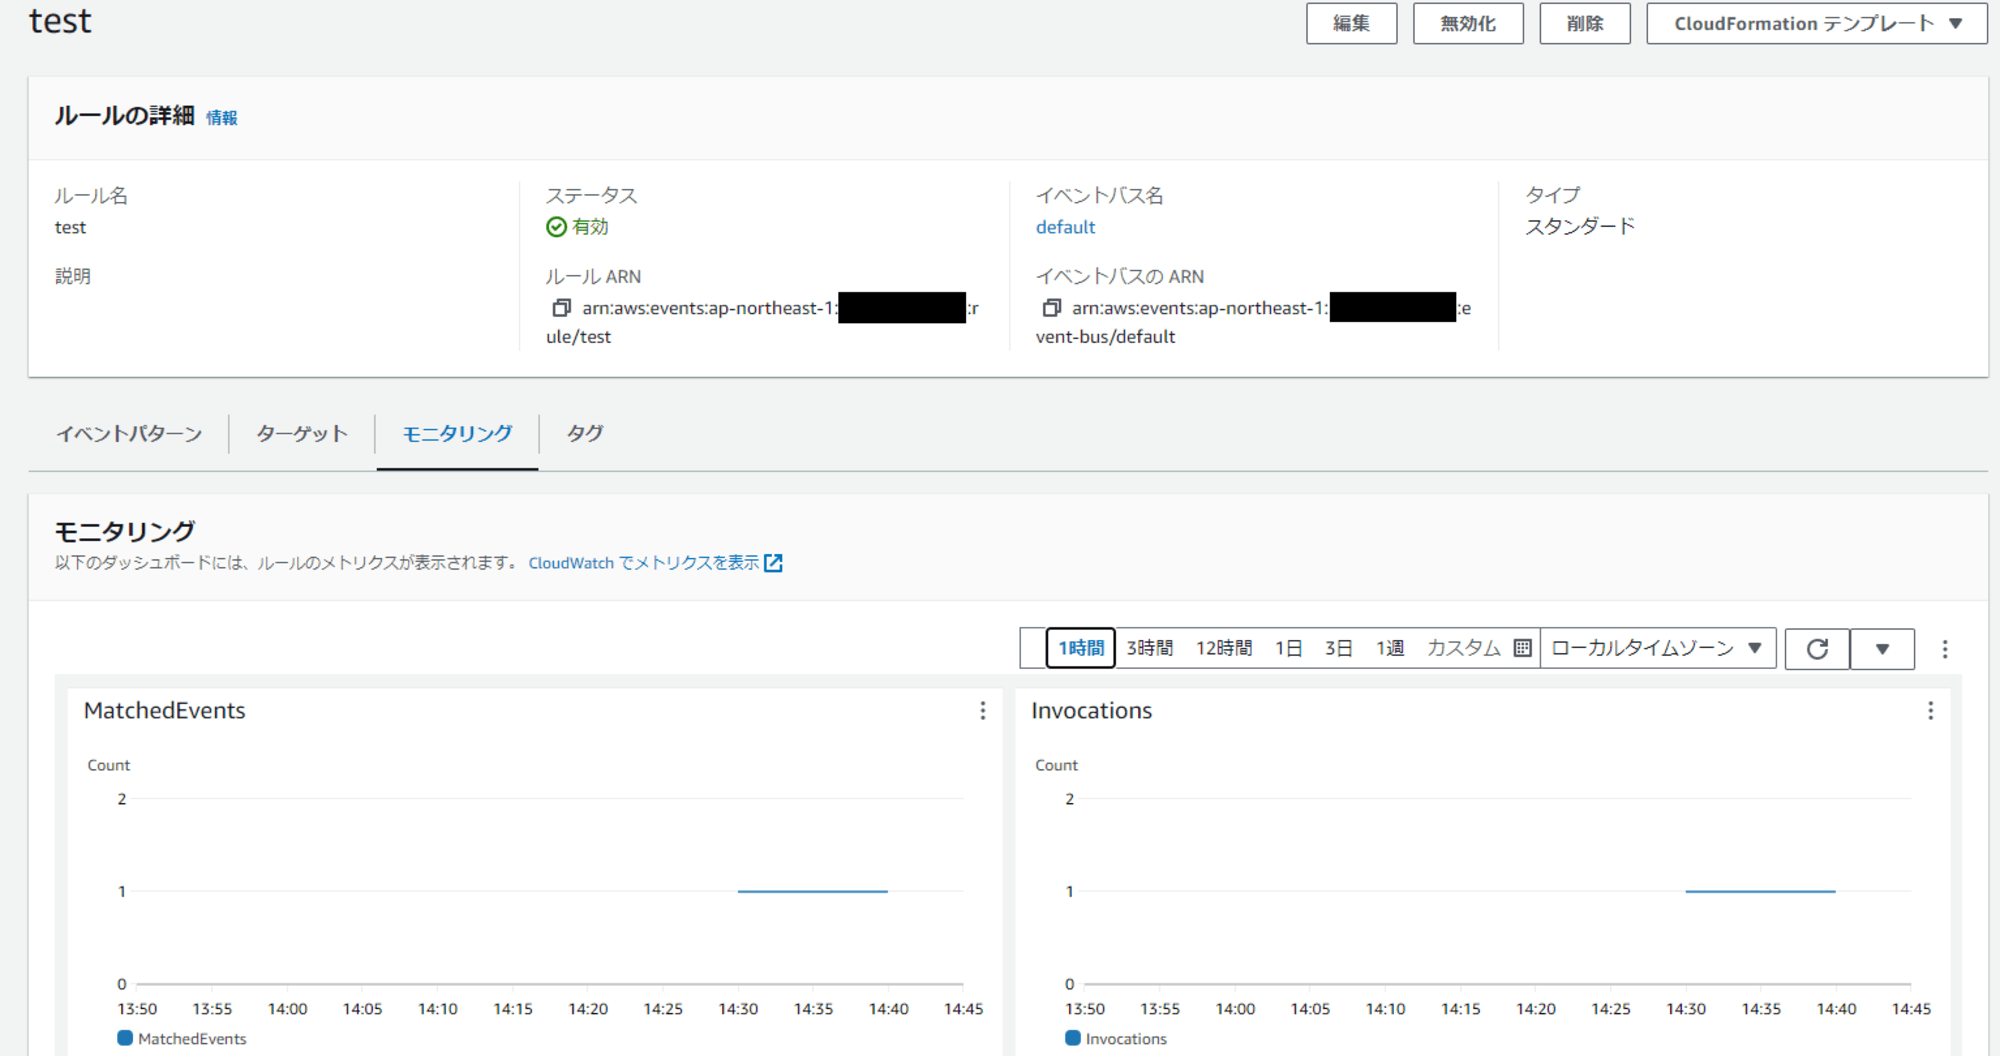Select the モニタリング tab
Image resolution: width=2000 pixels, height=1056 pixels.
pos(457,434)
